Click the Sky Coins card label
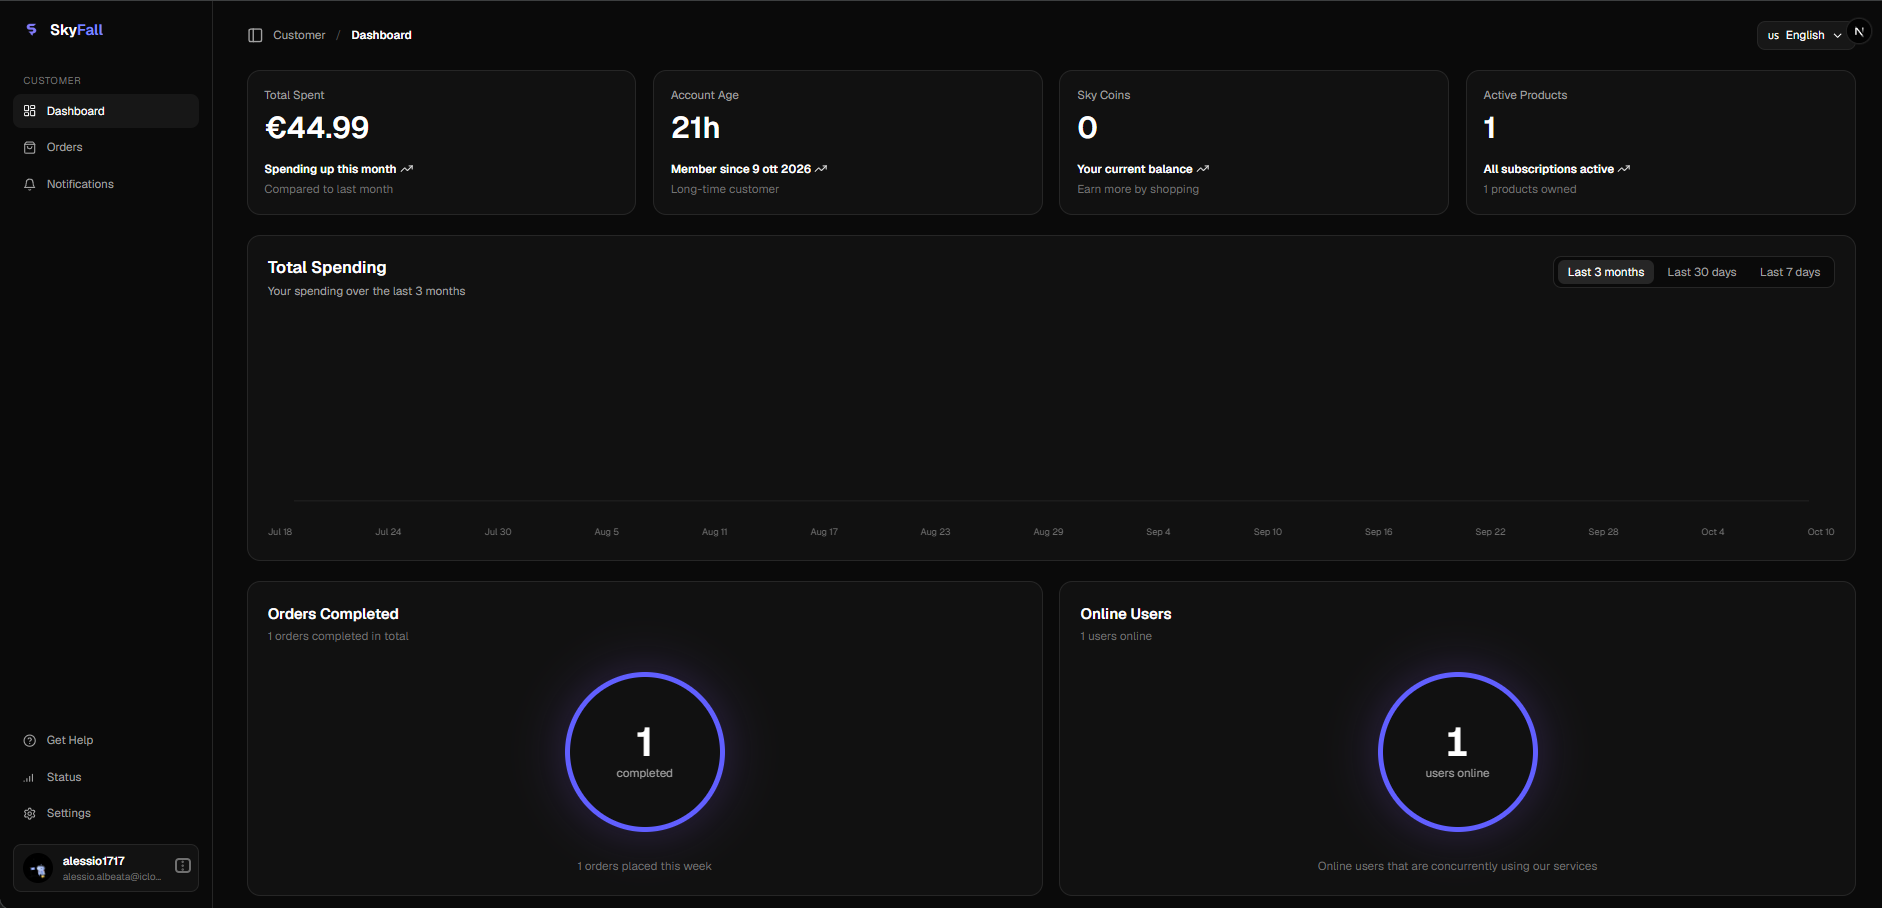 tap(1104, 95)
